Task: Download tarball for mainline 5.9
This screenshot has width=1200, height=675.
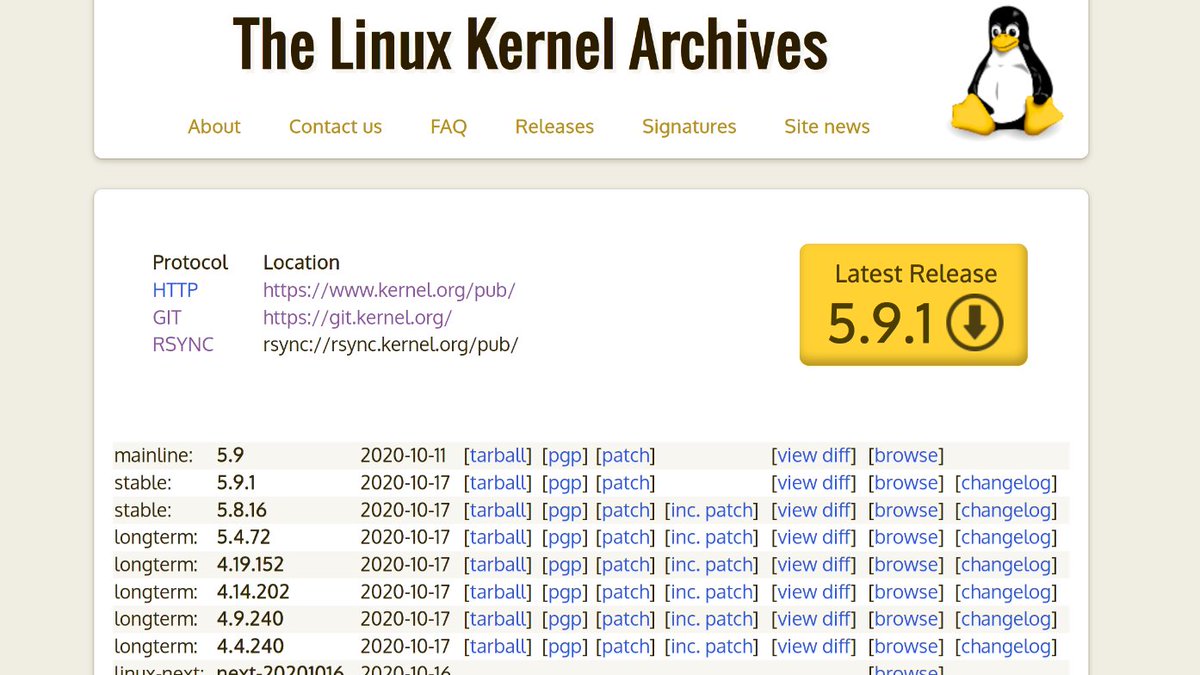Action: (x=498, y=455)
